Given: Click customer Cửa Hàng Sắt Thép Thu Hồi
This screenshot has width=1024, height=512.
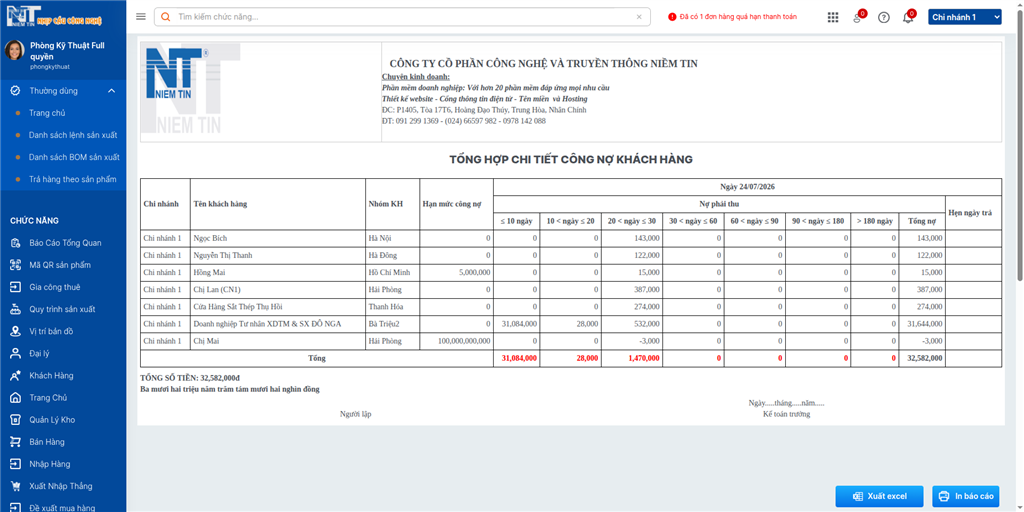Looking at the screenshot, I should click(238, 306).
